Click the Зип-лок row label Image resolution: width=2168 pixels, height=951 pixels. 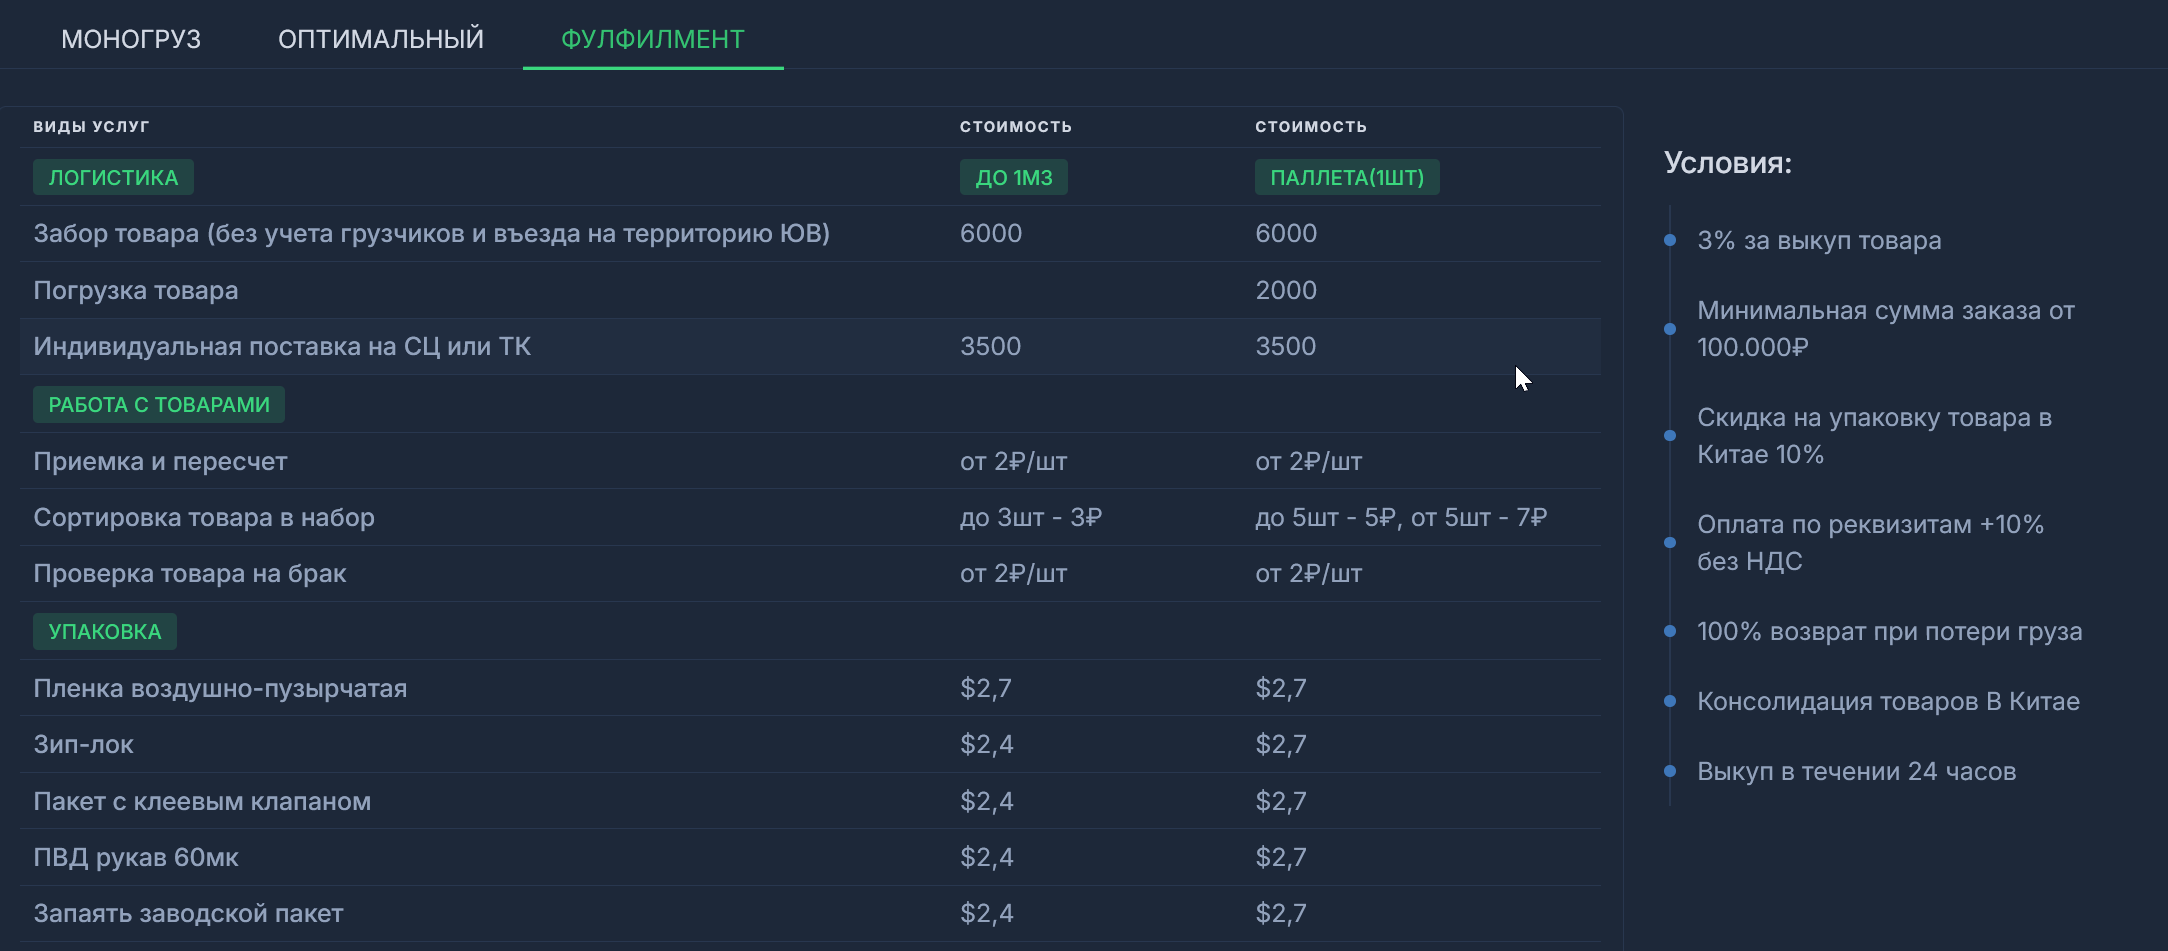(84, 744)
